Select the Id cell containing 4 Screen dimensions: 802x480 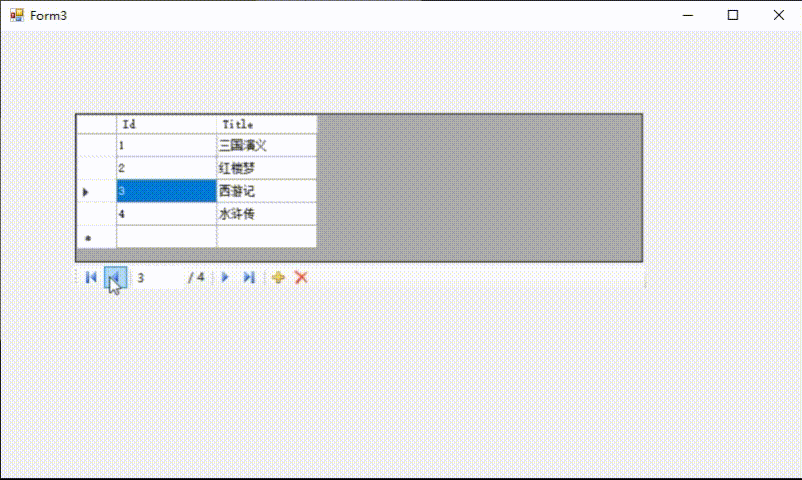click(167, 213)
